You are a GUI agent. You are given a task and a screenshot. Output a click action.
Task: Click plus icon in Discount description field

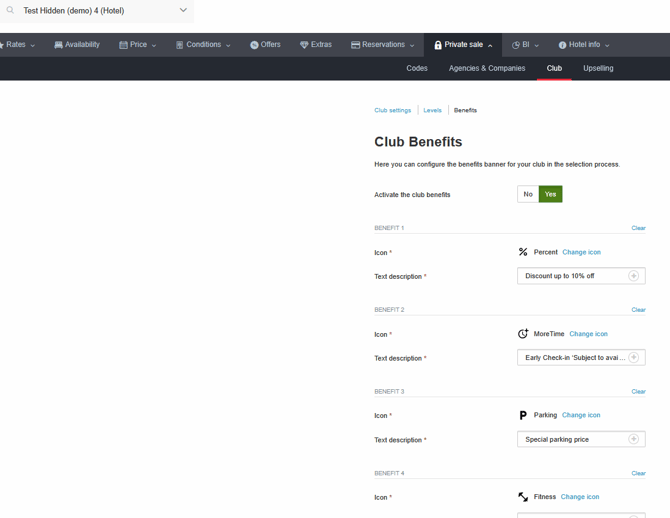pos(633,276)
